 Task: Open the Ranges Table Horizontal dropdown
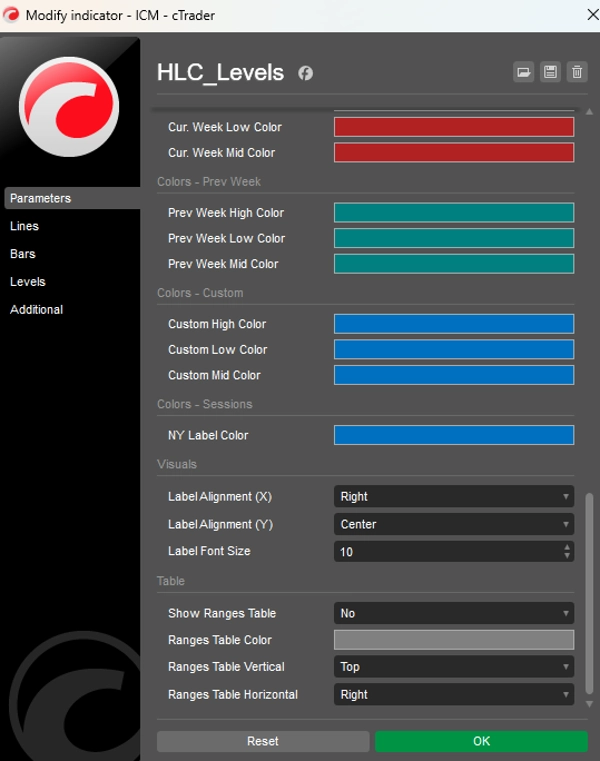[453, 695]
